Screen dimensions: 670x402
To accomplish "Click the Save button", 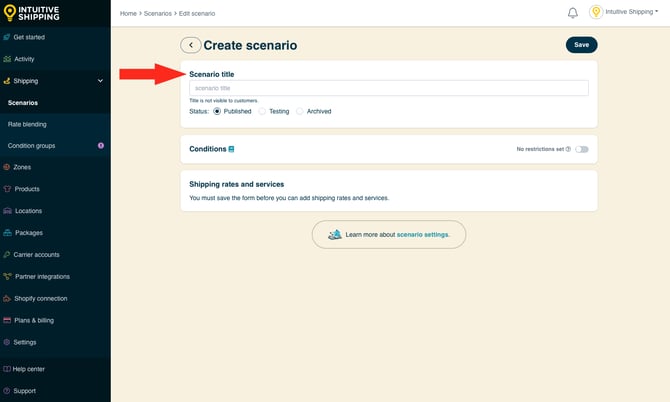I will (x=581, y=45).
